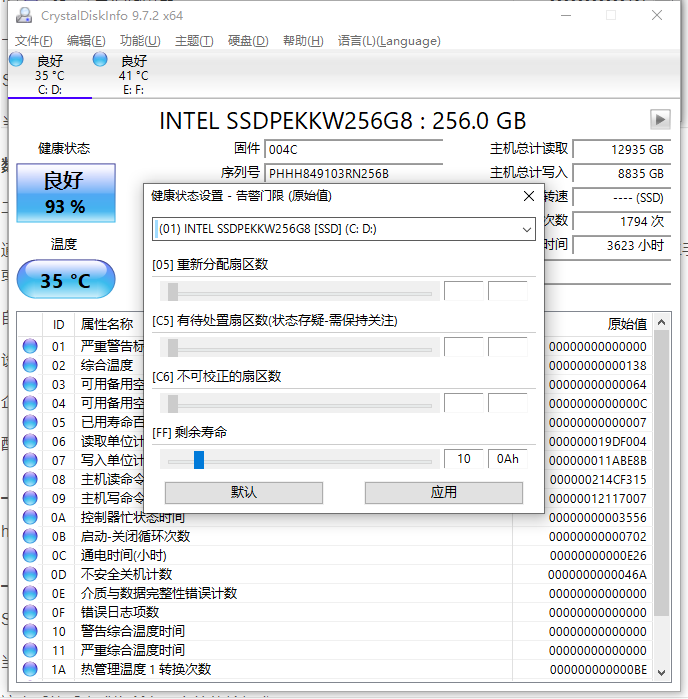This screenshot has width=688, height=699.
Task: Click the INTEL SSDPEKKW256G8 : 256.0 GB title
Action: click(x=342, y=121)
